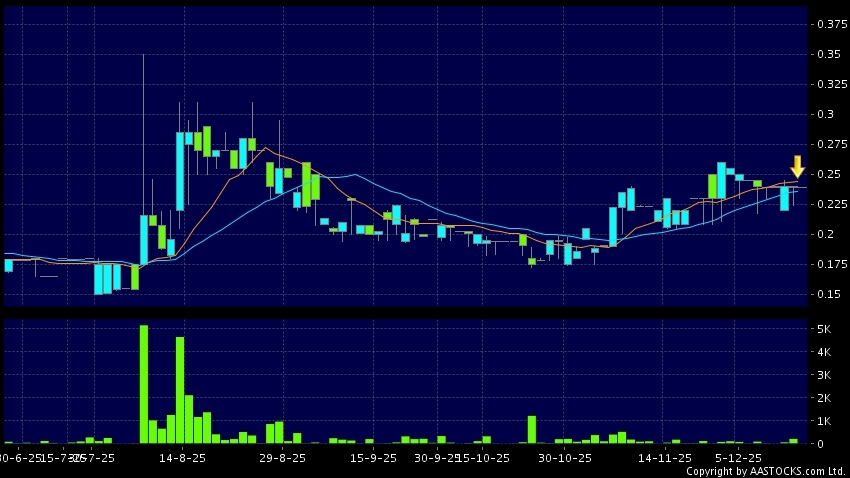Select the tallest green volume bar
Screen dimensions: 850x478
point(144,384)
